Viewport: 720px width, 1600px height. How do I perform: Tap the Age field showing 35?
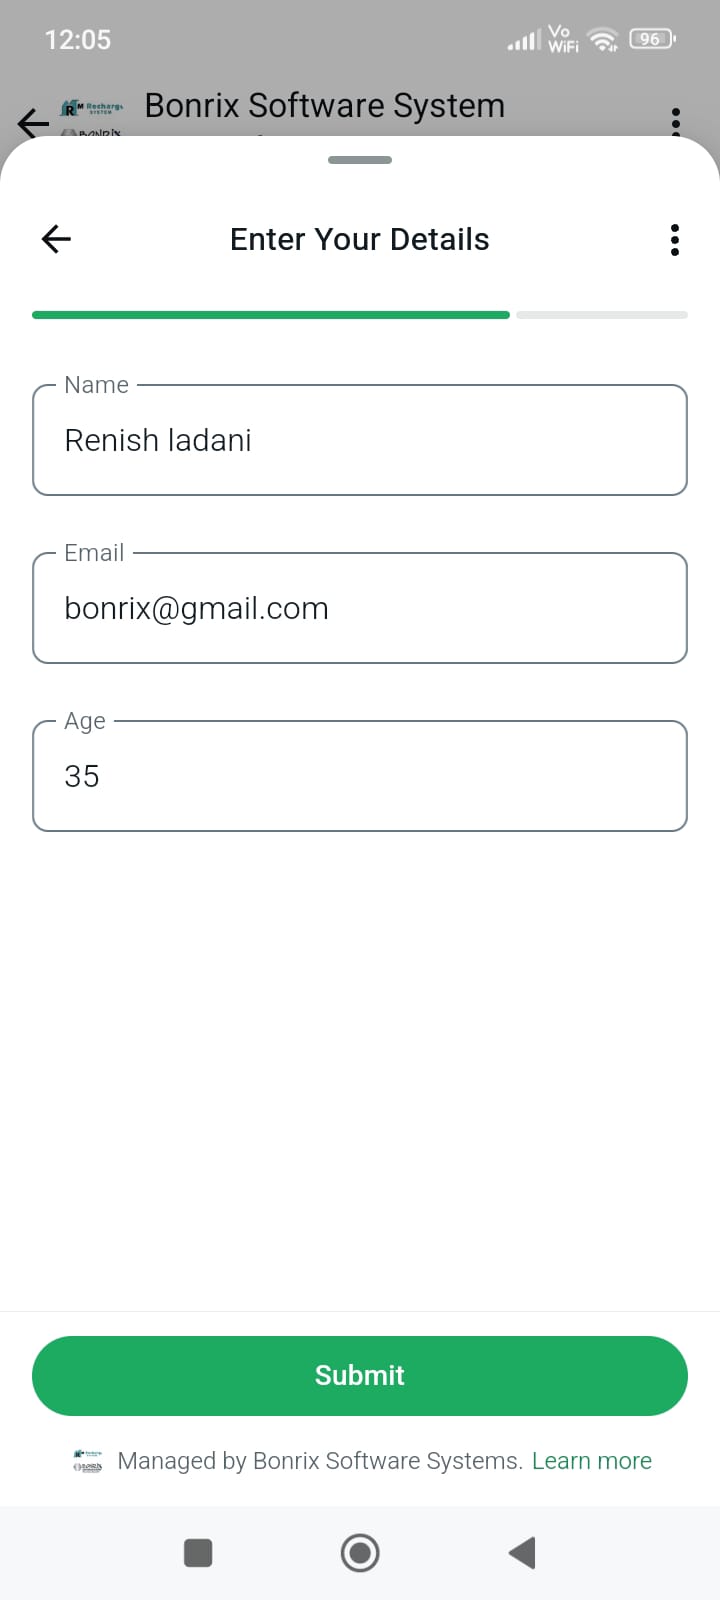[360, 776]
